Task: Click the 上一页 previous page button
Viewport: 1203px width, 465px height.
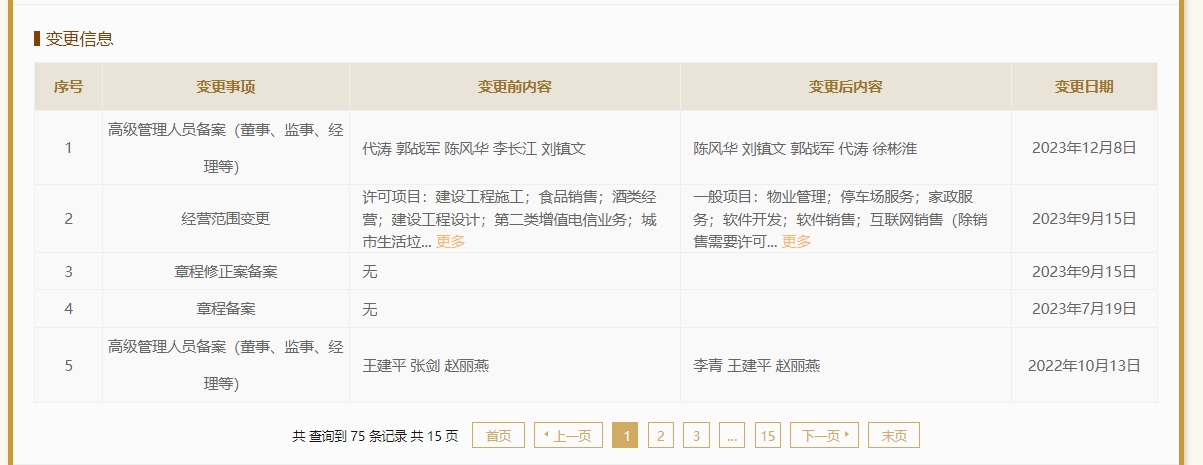Action: click(x=568, y=436)
